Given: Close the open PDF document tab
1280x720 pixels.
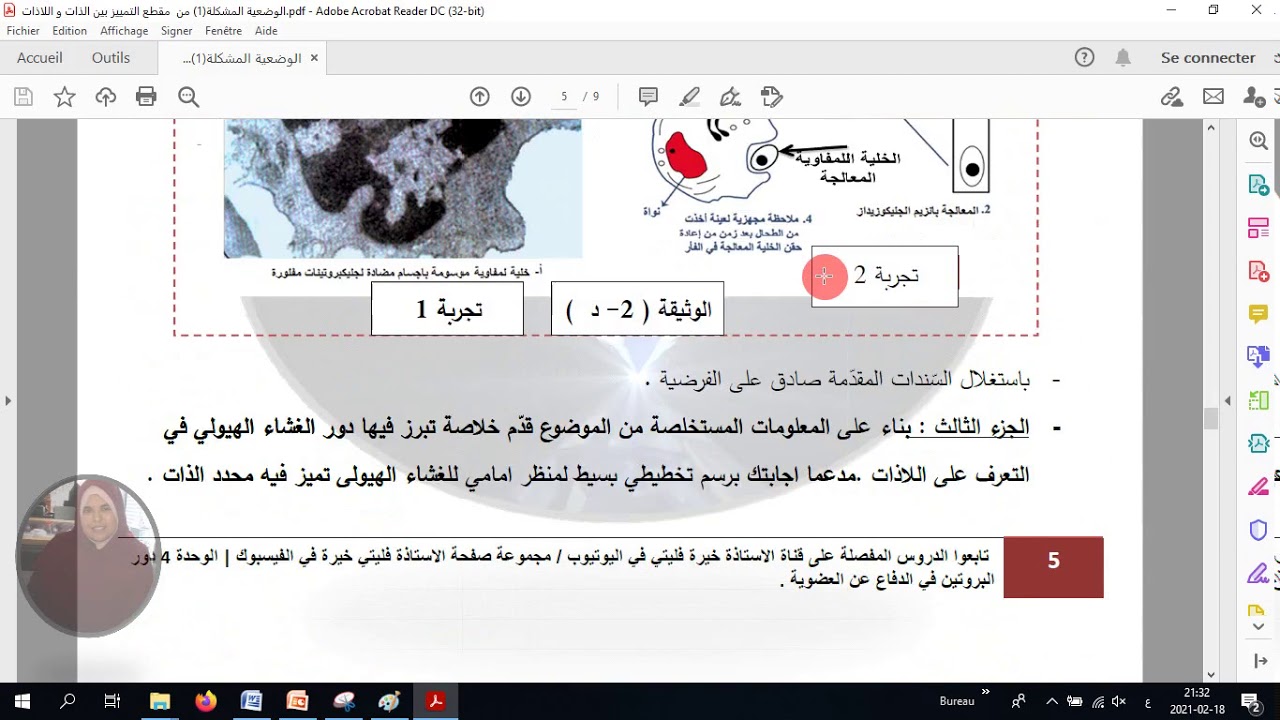Looking at the screenshot, I should (x=314, y=58).
